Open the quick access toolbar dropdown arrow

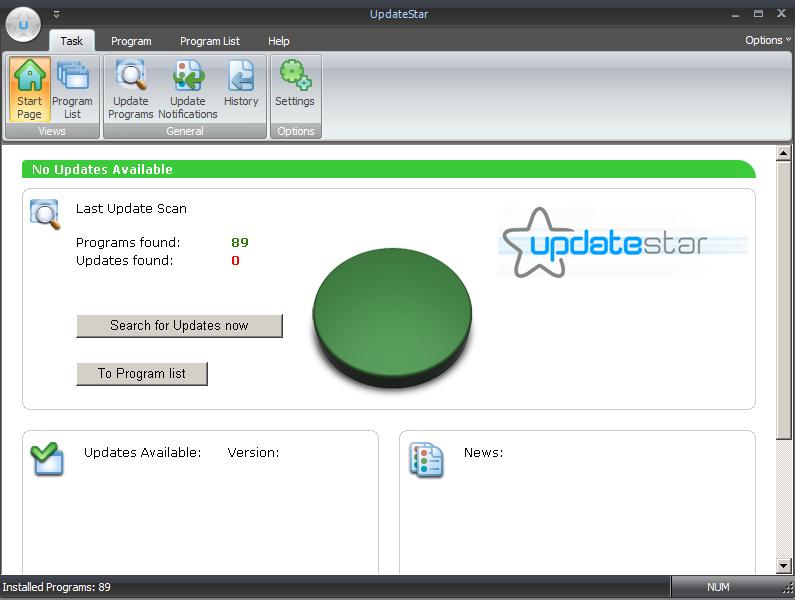pos(57,14)
